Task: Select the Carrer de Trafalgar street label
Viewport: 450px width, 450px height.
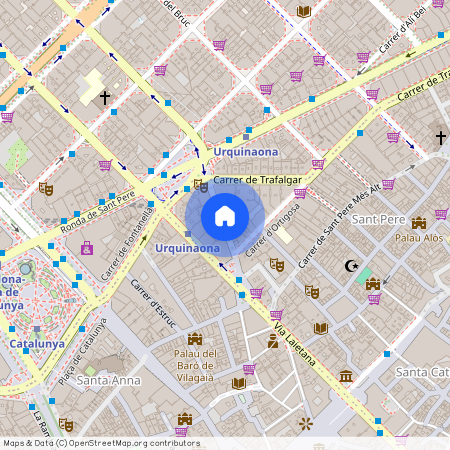Action: click(257, 180)
